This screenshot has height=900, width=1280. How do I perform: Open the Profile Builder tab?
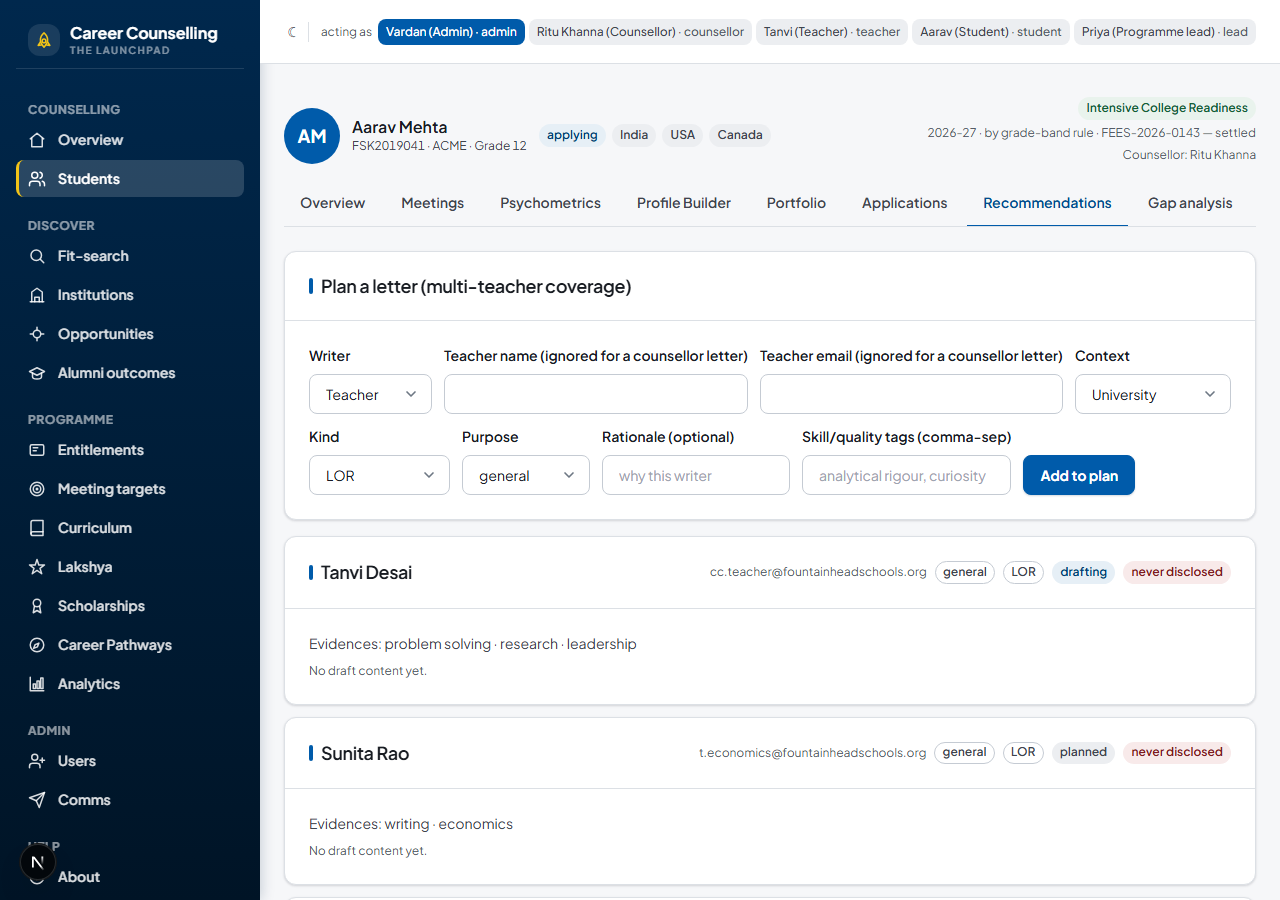pos(684,203)
